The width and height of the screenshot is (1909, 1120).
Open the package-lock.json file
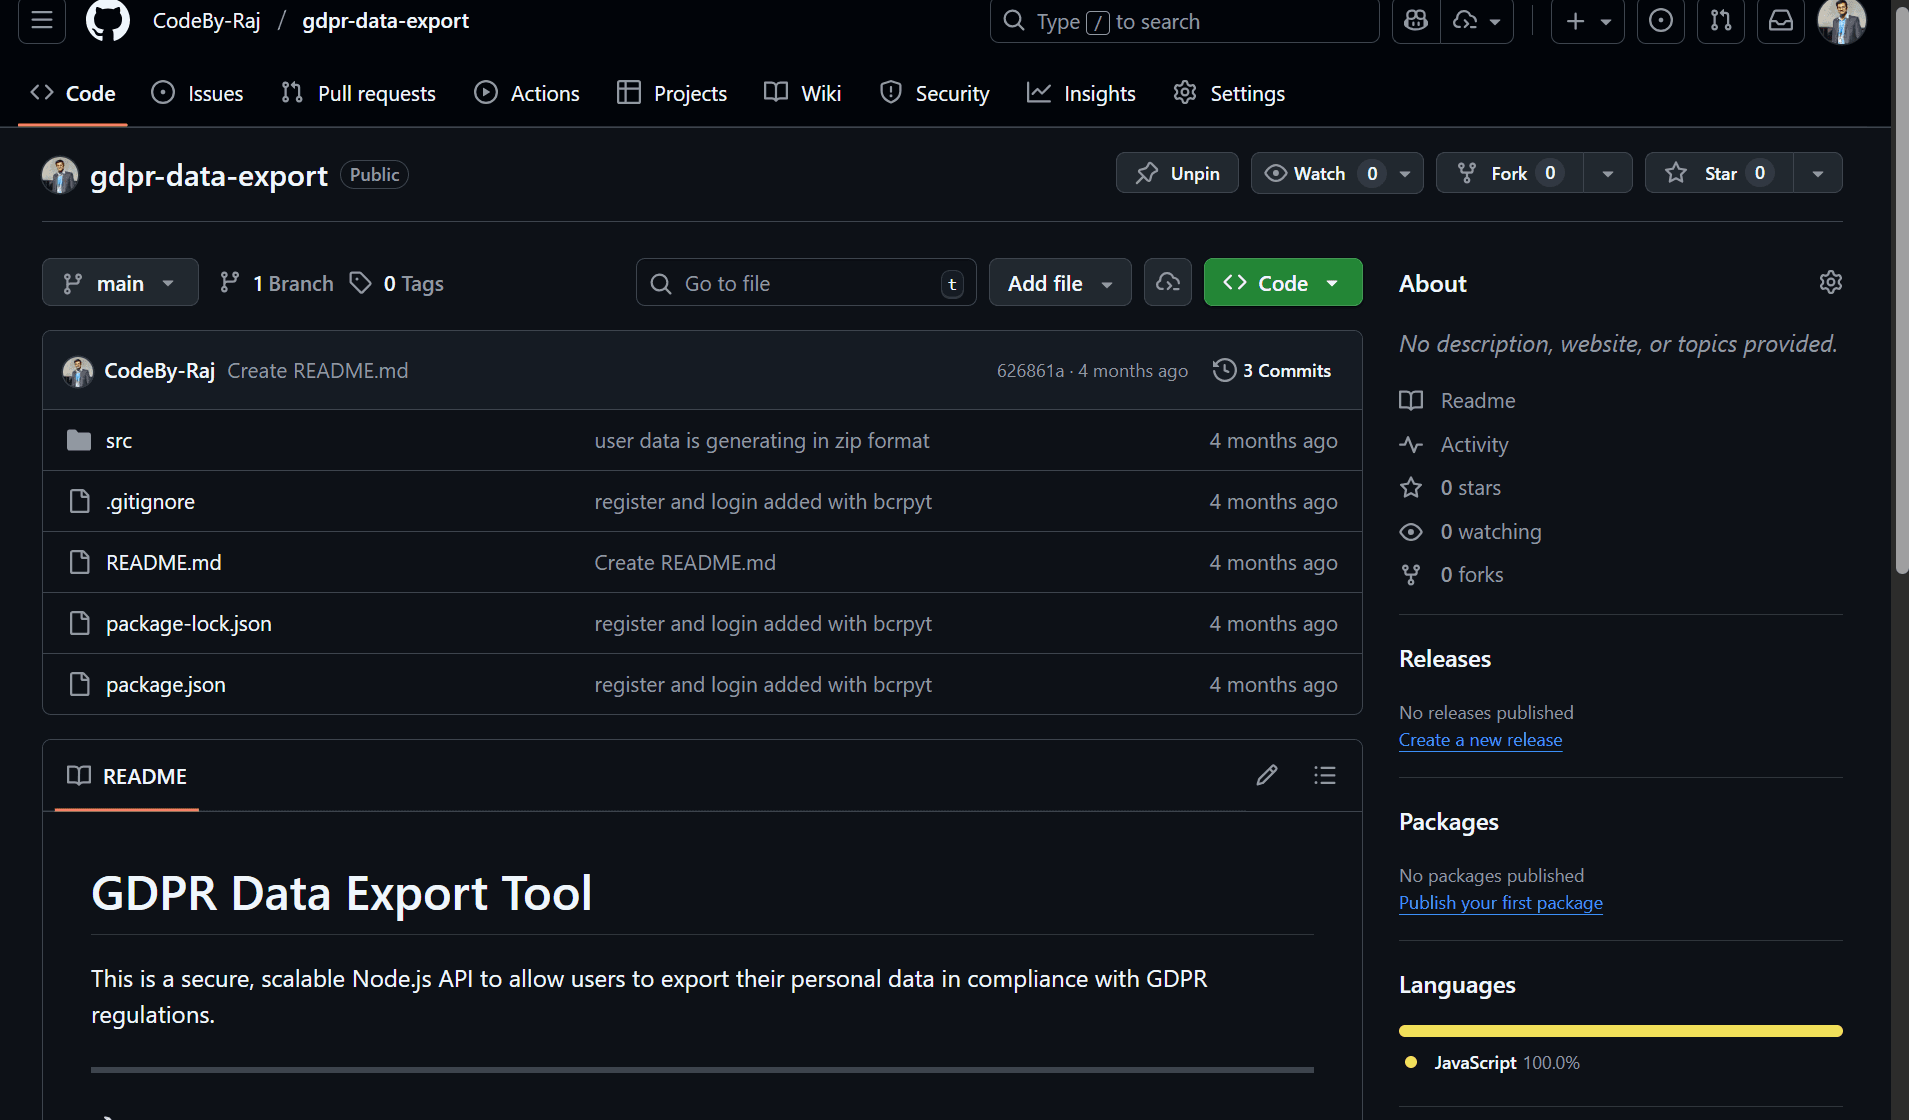pos(187,622)
